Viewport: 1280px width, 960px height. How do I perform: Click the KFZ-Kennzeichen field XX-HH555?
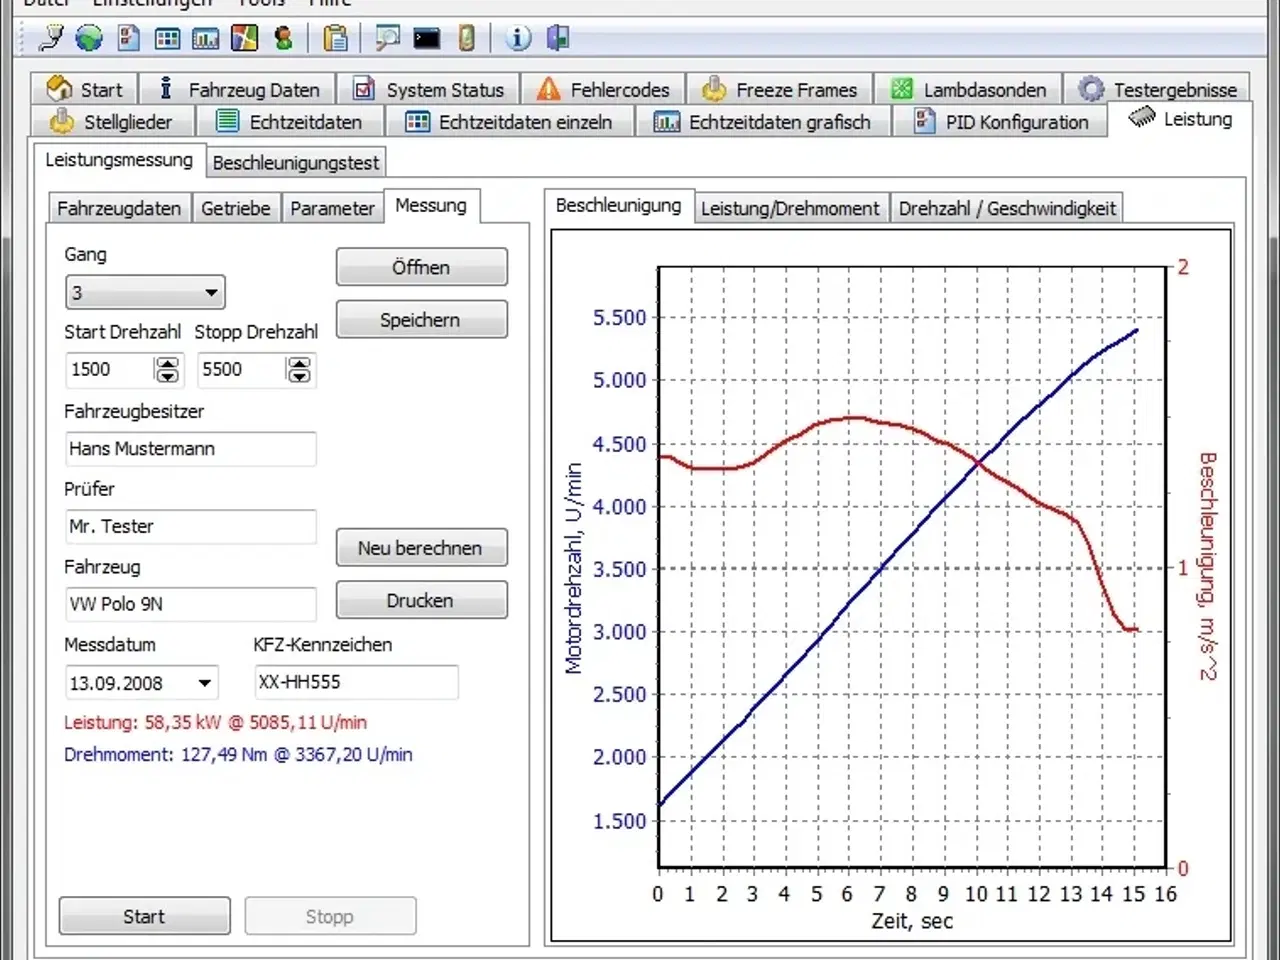(x=356, y=682)
